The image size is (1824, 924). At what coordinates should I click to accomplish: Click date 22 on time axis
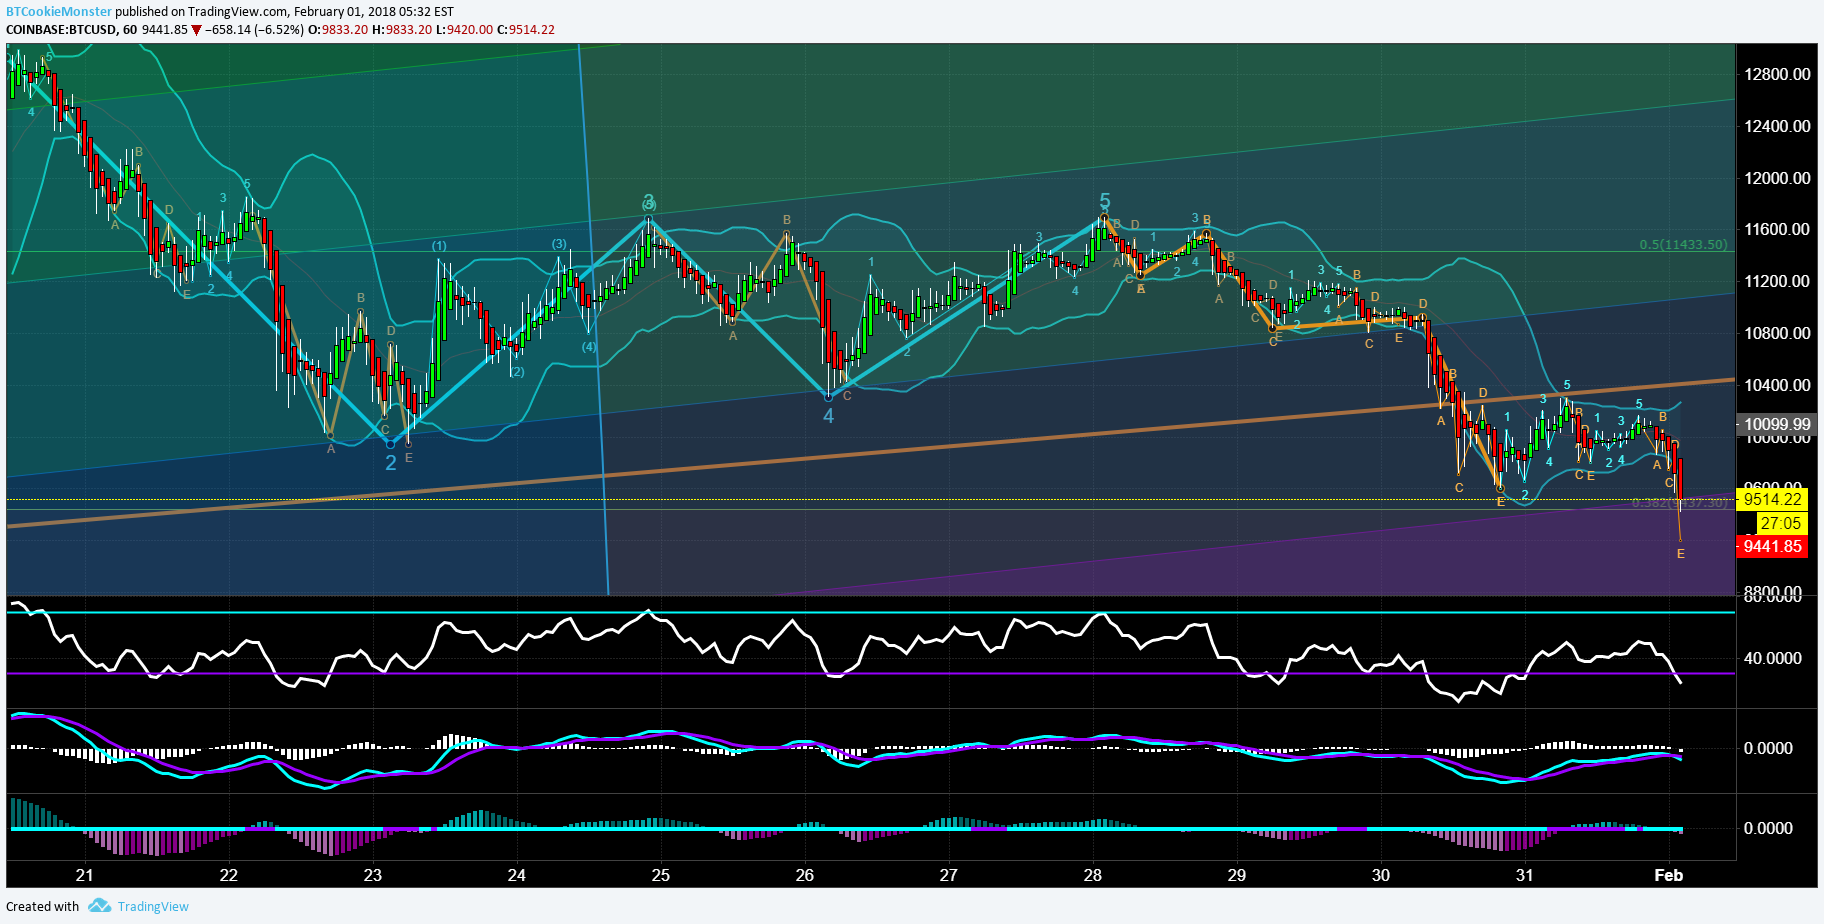tap(229, 875)
